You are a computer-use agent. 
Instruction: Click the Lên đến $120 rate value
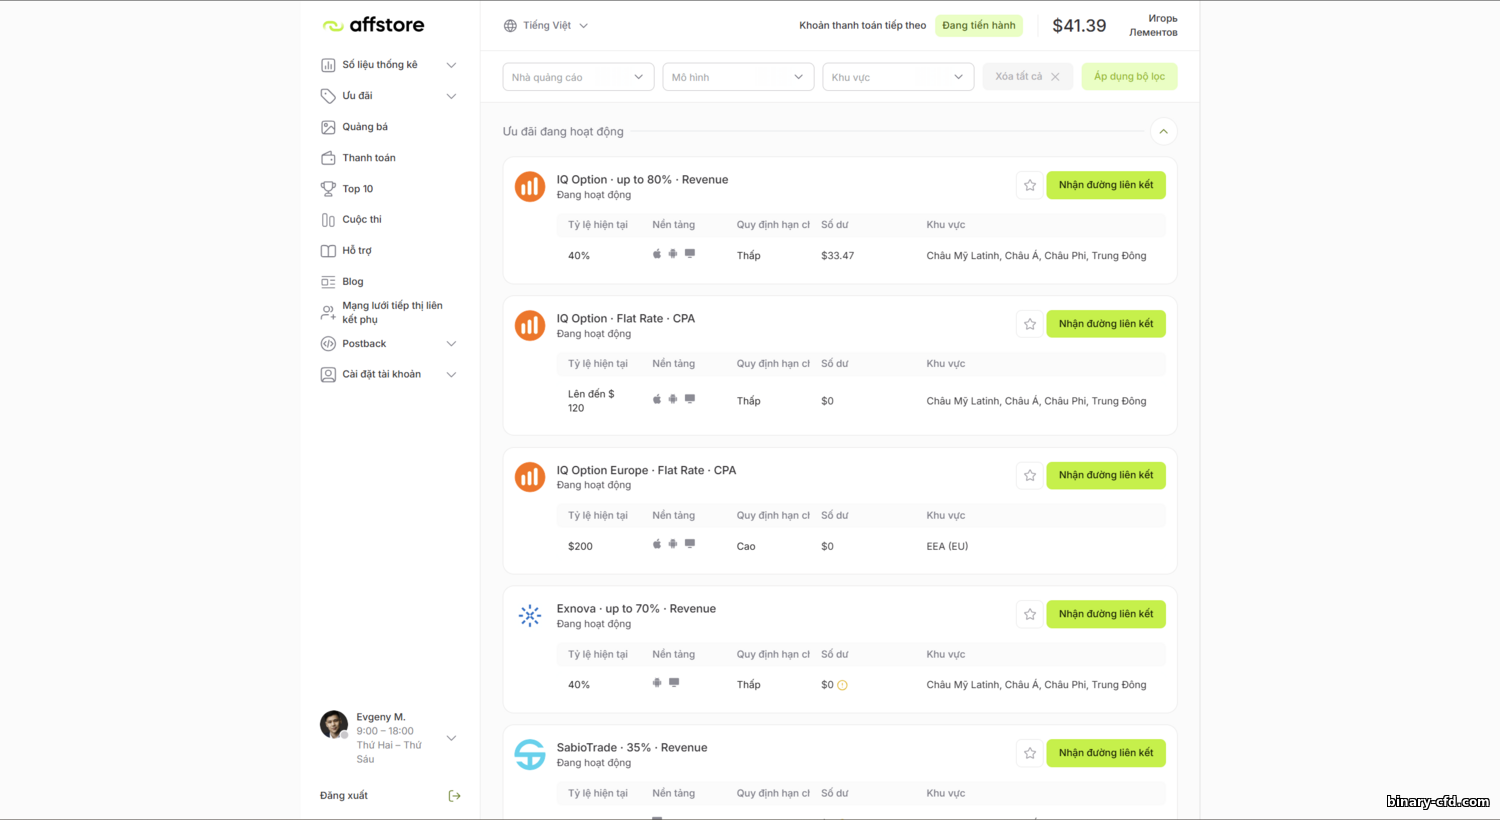pos(591,401)
